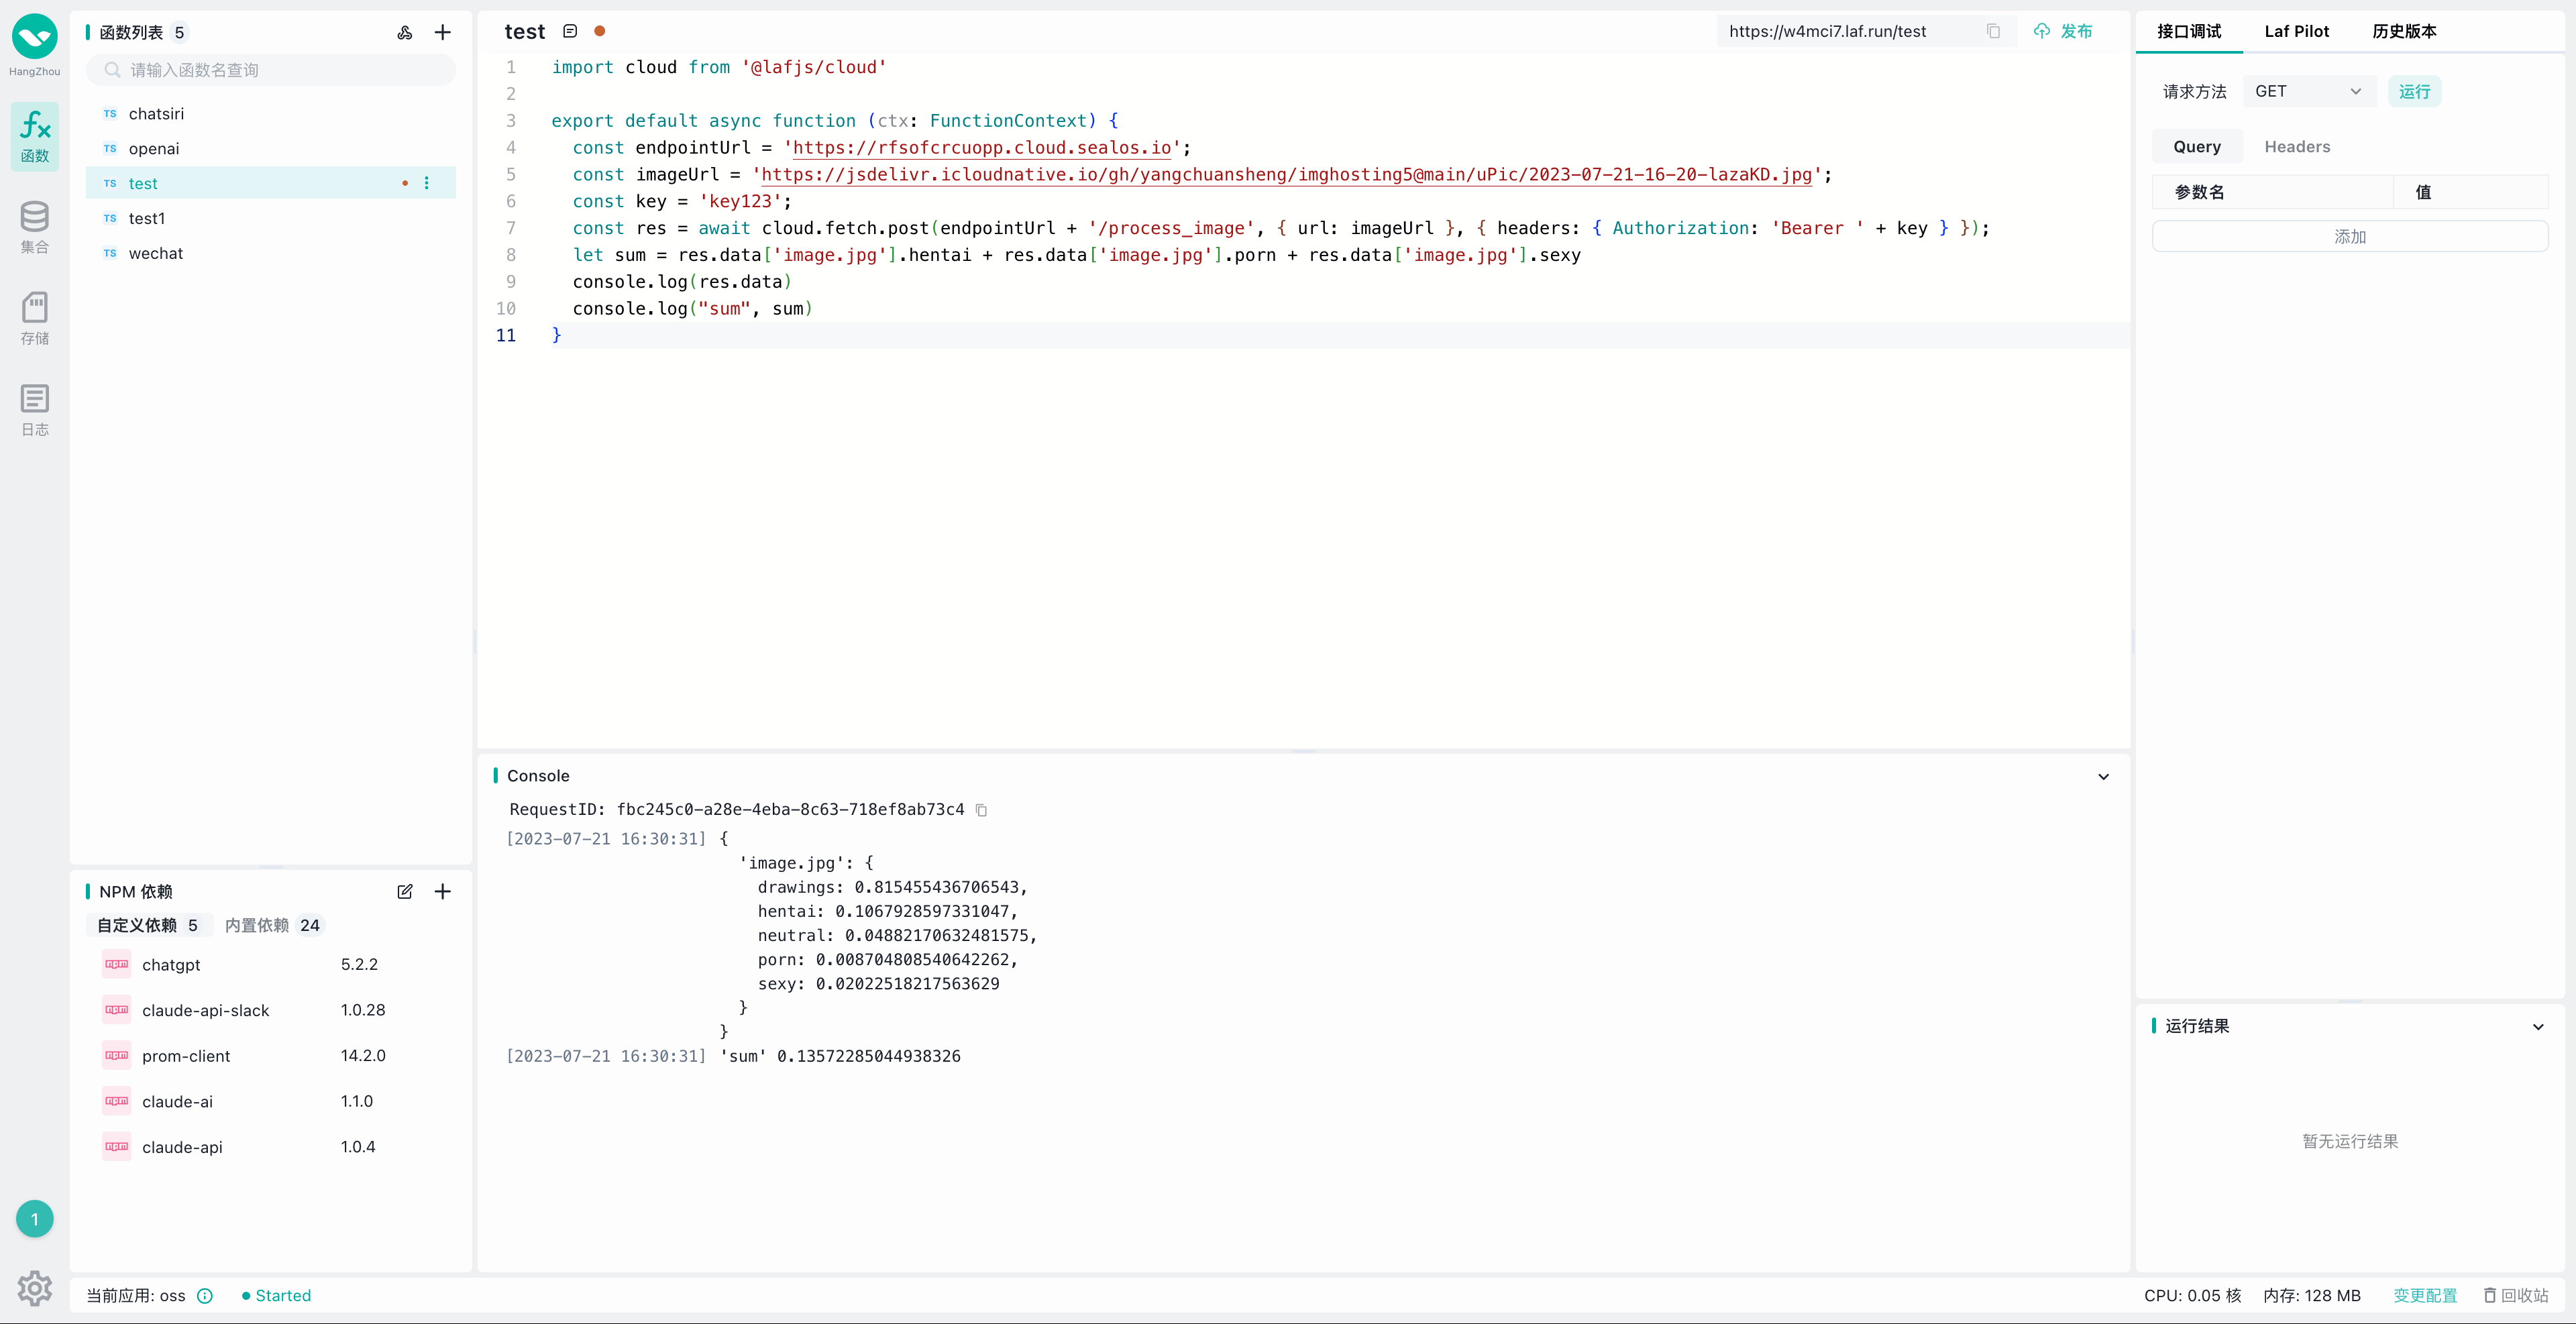The height and width of the screenshot is (1324, 2576).
Task: Switch to the Laf Pilot tab
Action: [x=2296, y=31]
